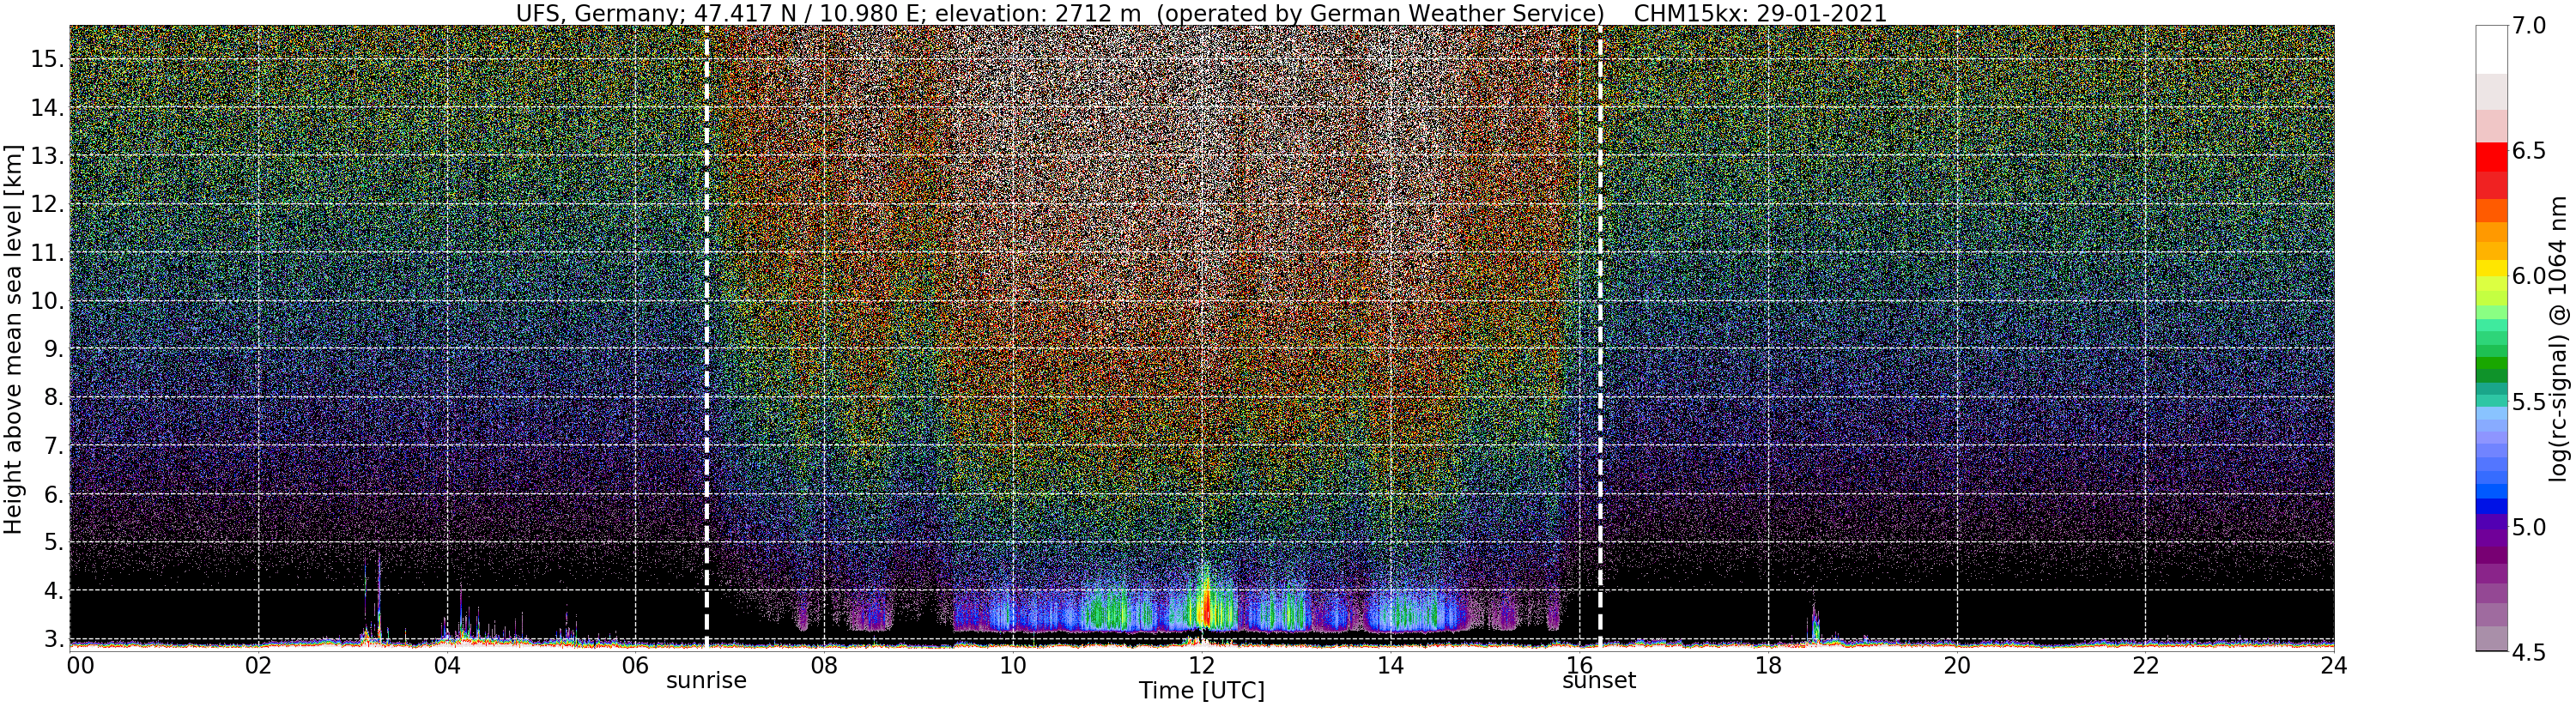Click the time axis tick label '12'
The width and height of the screenshot is (2576, 707).
[x=1201, y=664]
